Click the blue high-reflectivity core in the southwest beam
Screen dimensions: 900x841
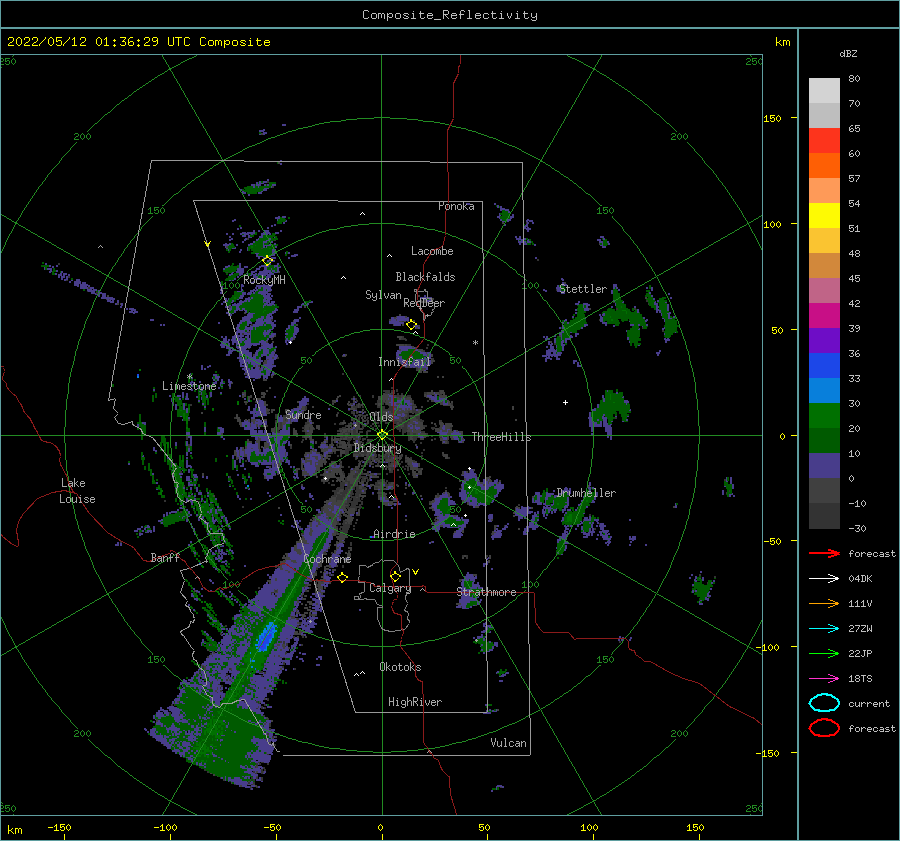pos(266,637)
